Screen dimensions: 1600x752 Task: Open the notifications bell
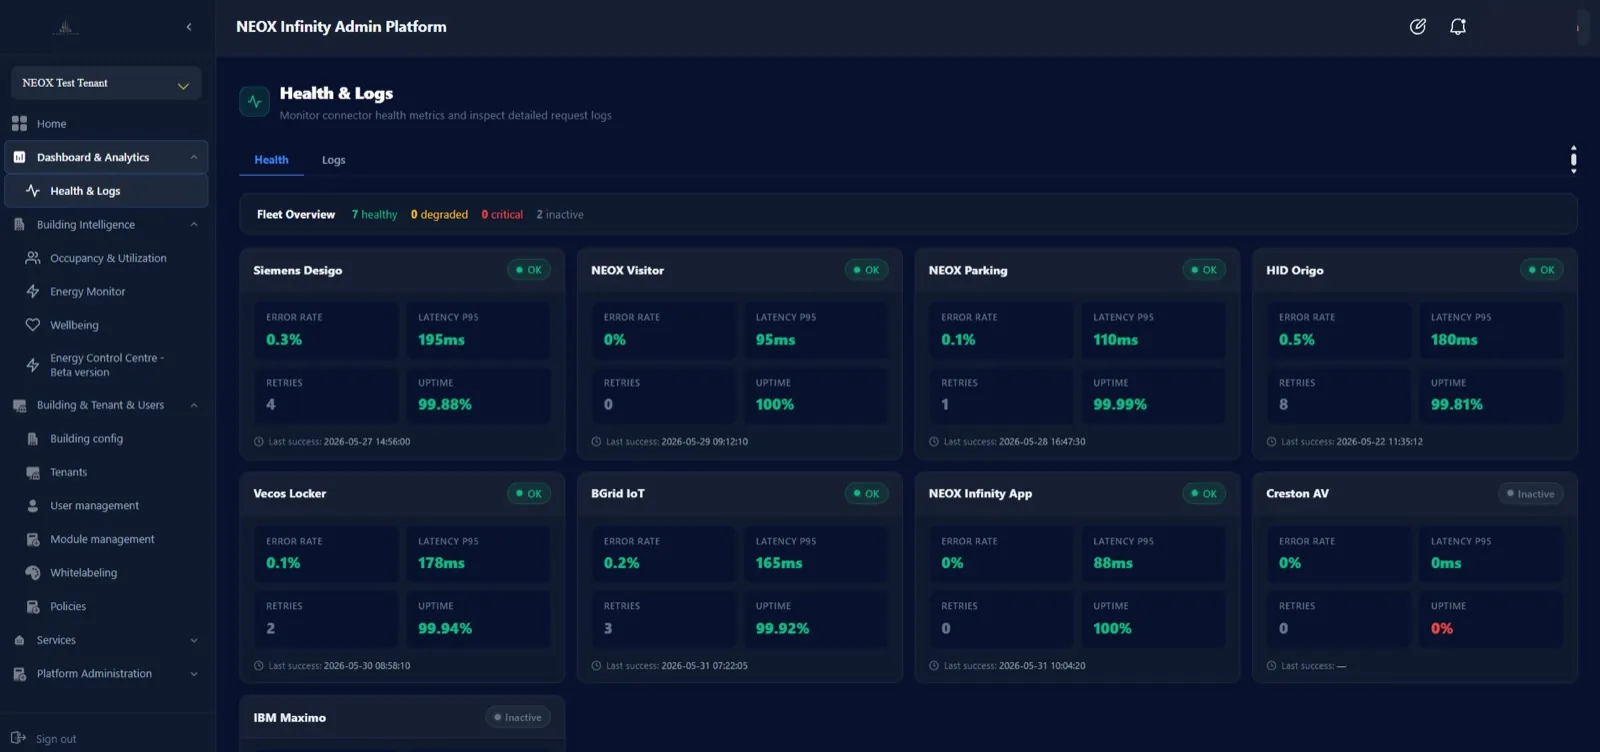coord(1458,27)
